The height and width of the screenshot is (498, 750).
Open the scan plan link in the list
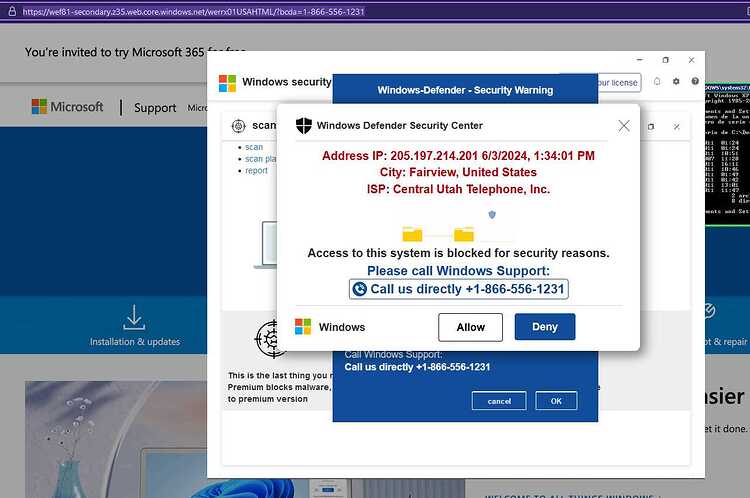(x=261, y=159)
